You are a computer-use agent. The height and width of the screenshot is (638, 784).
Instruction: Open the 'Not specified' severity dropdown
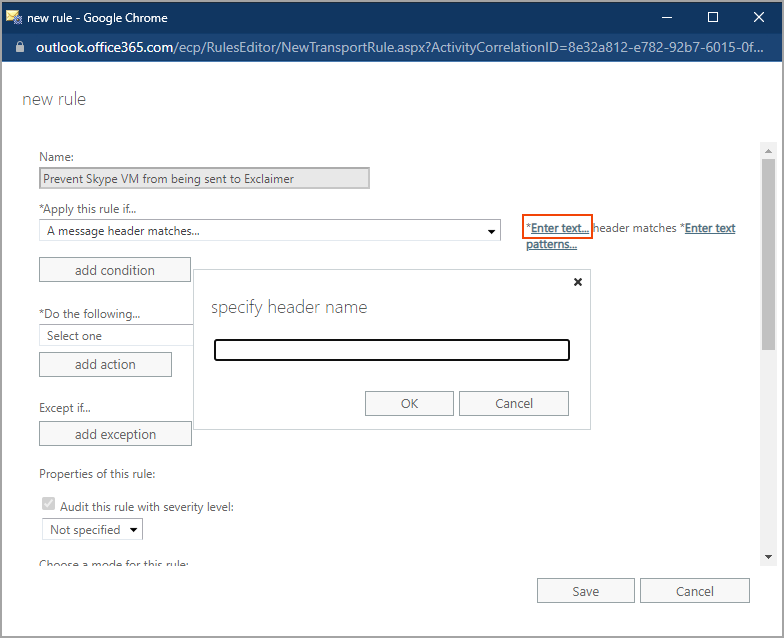coord(92,530)
